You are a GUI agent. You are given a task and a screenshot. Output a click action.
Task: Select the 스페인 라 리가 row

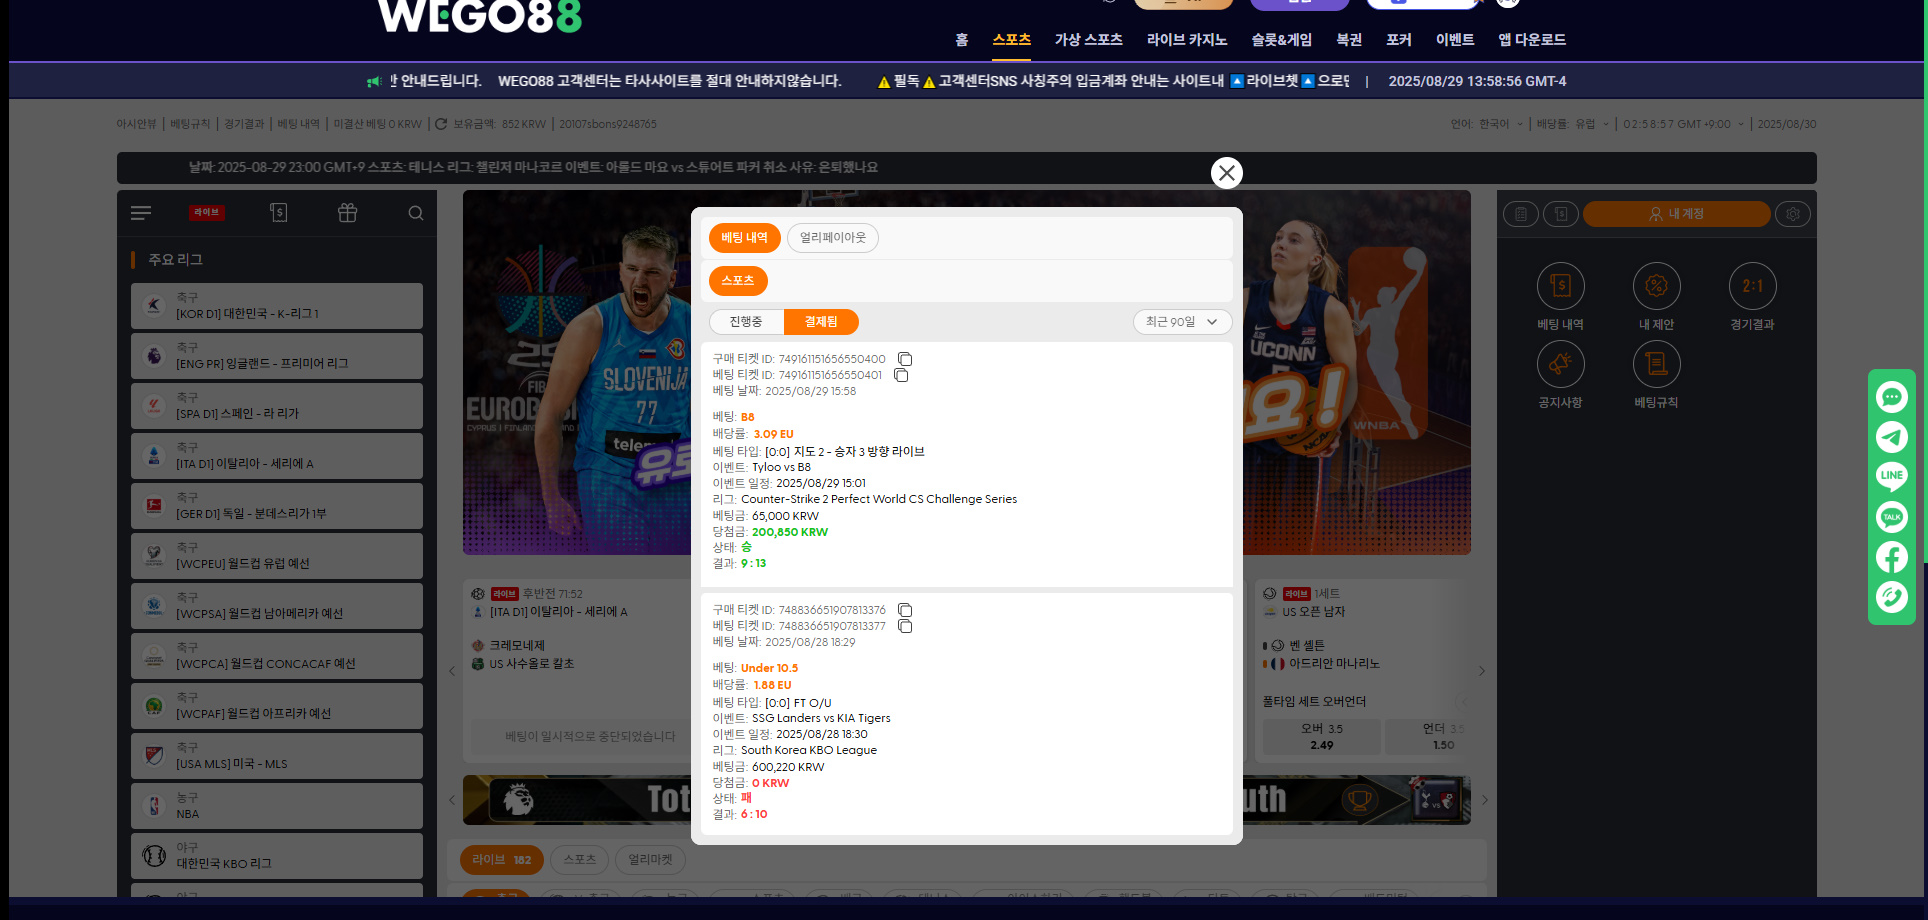(277, 406)
